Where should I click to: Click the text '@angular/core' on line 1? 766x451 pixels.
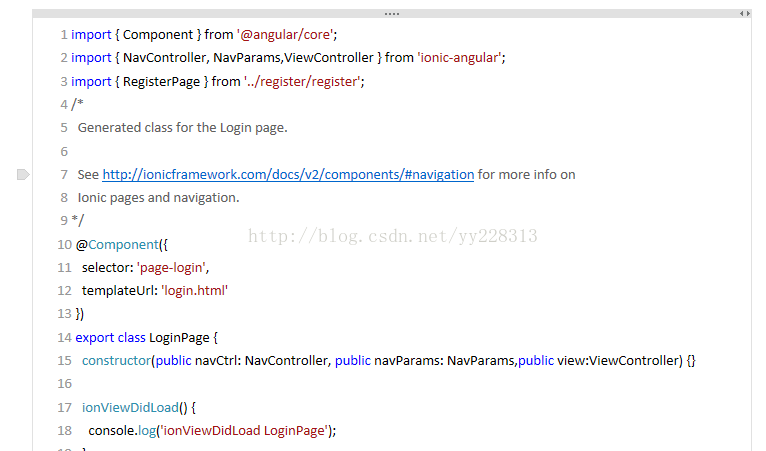285,35
